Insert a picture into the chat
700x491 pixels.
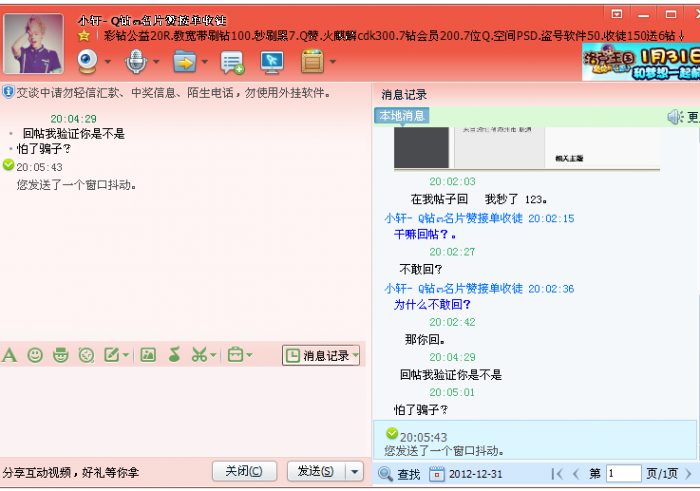tap(148, 355)
